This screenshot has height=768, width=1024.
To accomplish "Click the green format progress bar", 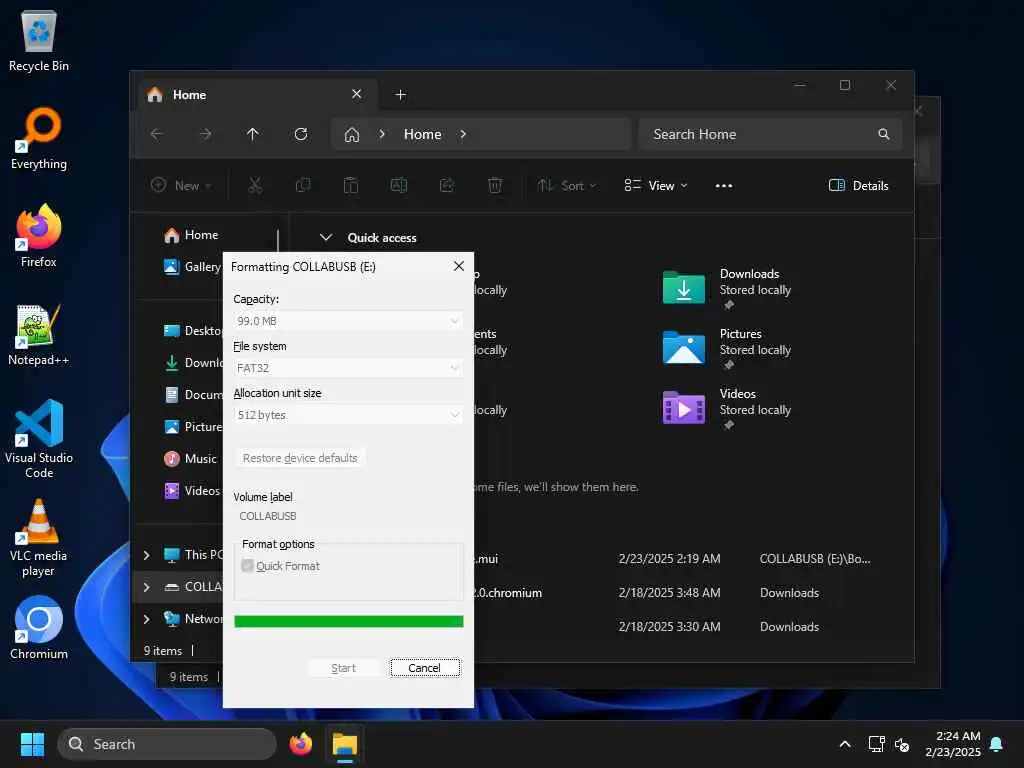I will (x=349, y=621).
